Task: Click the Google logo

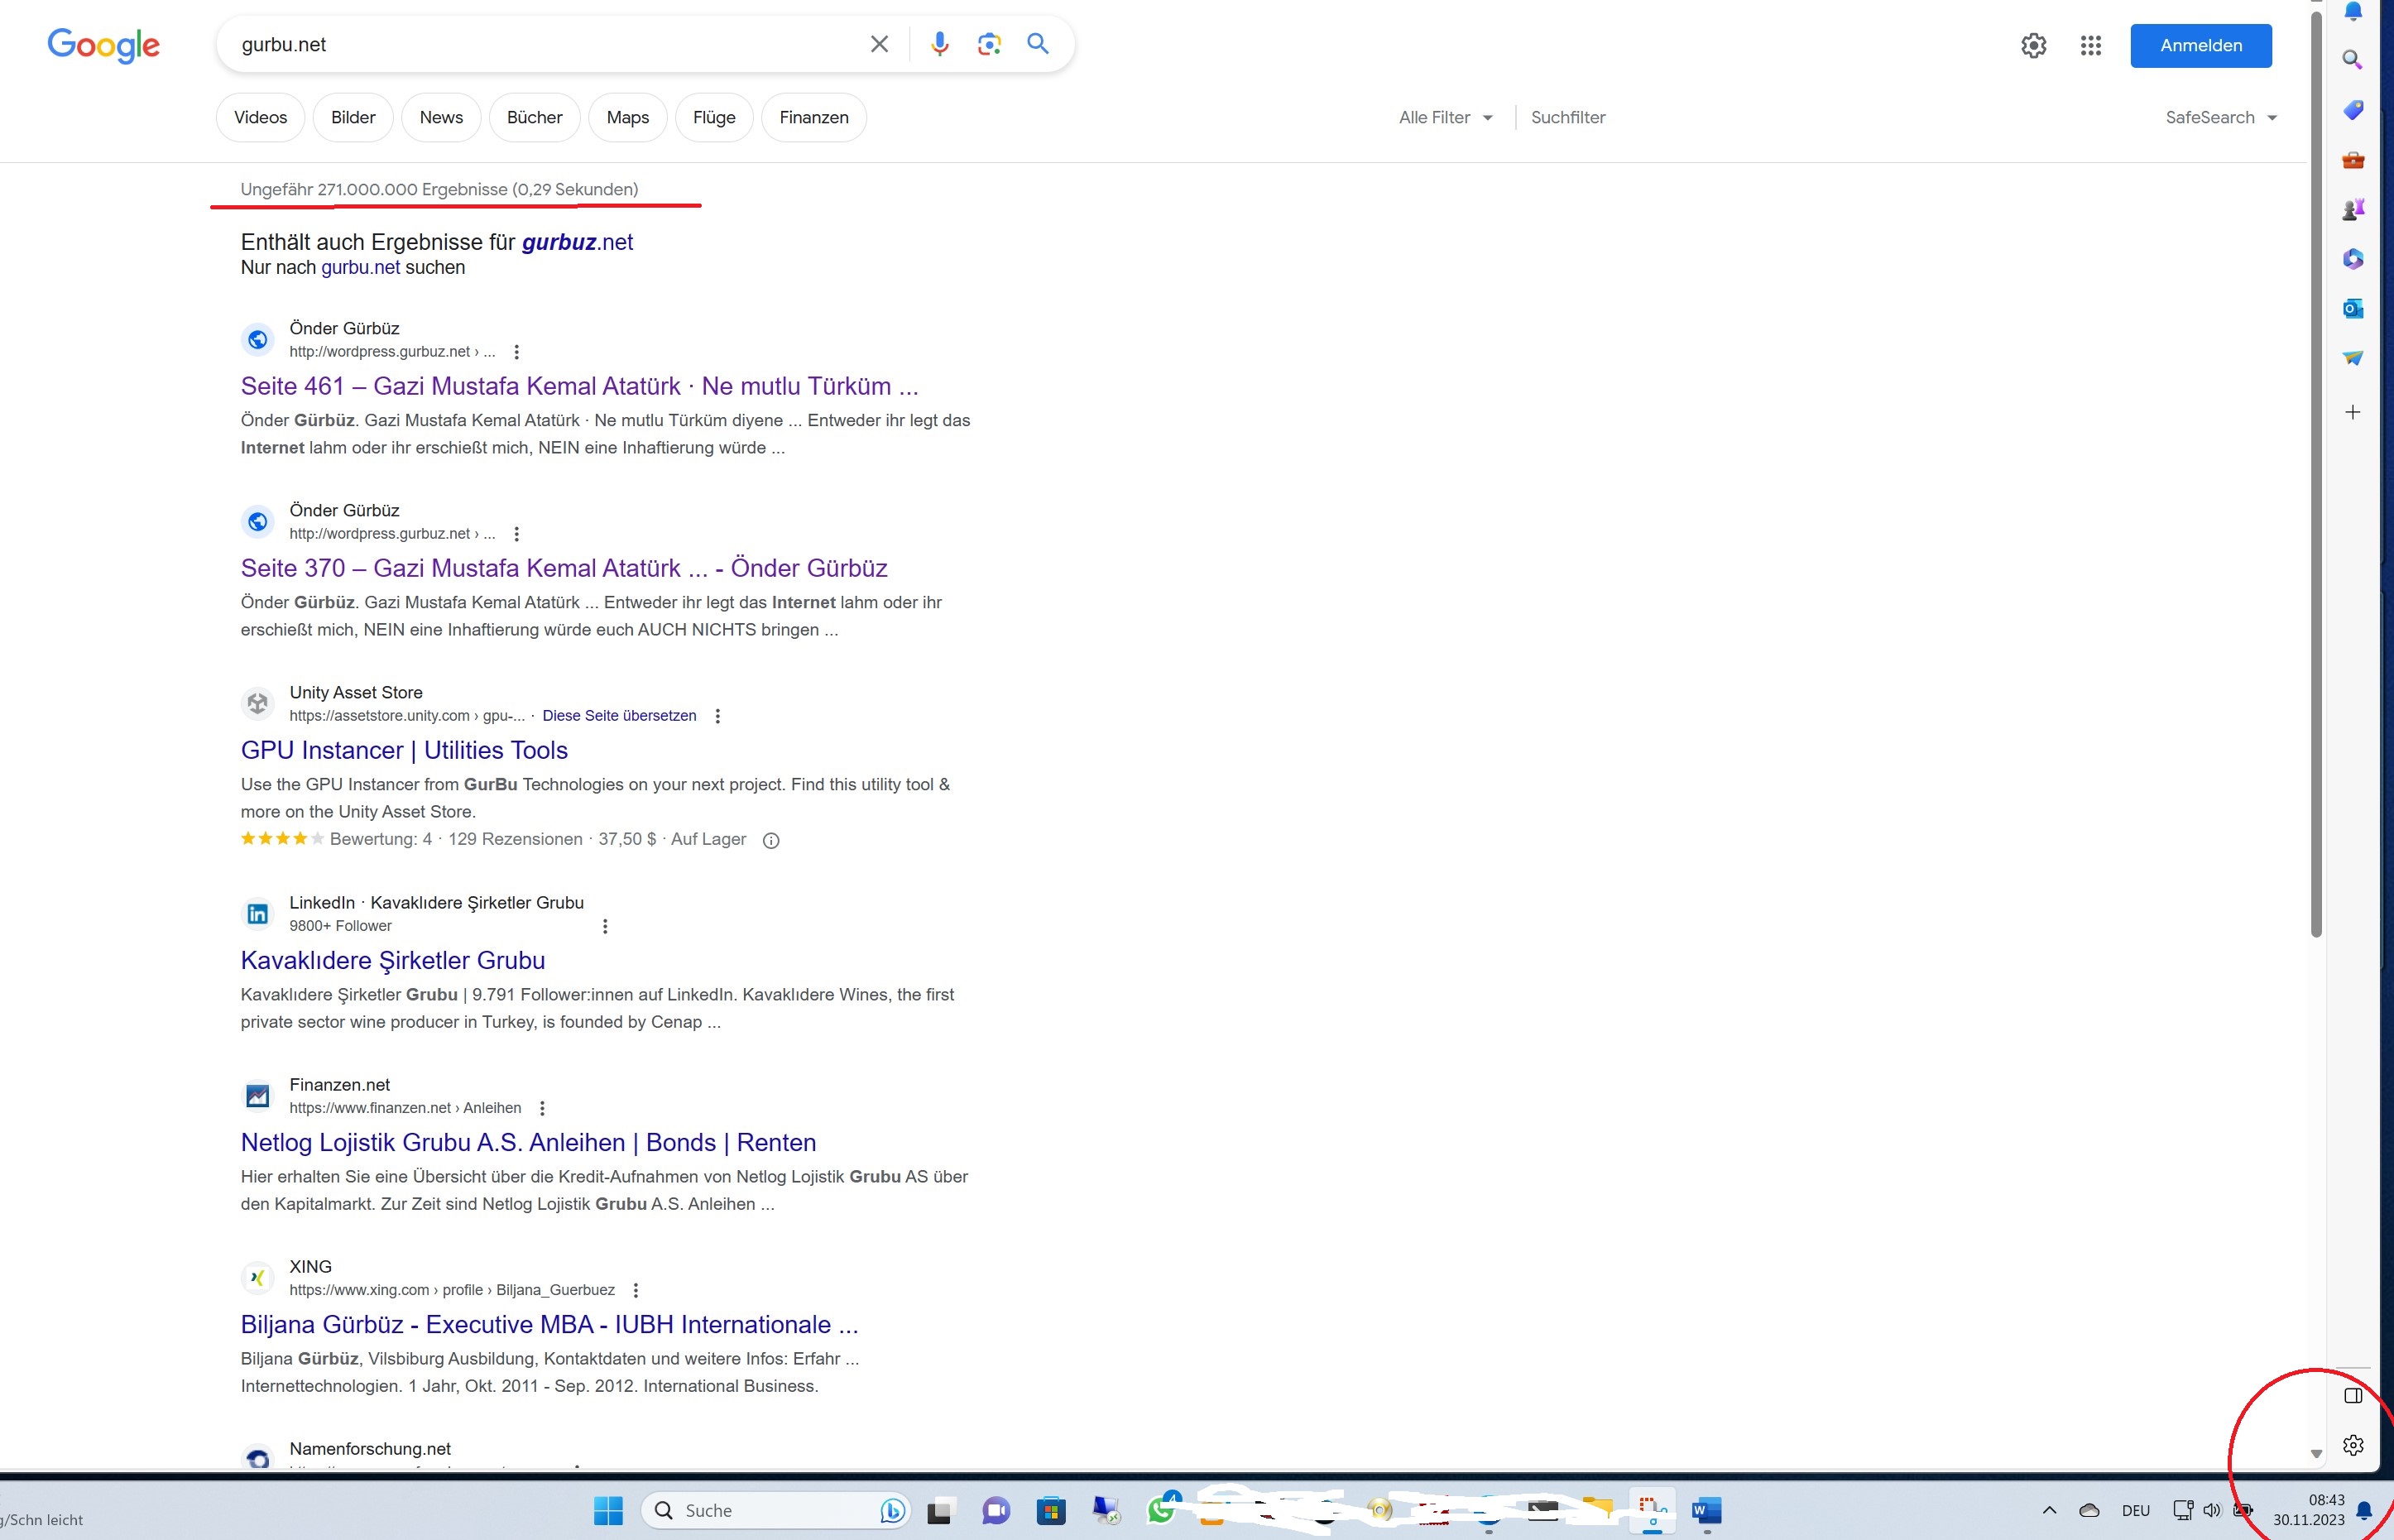Action: pyautogui.click(x=103, y=45)
